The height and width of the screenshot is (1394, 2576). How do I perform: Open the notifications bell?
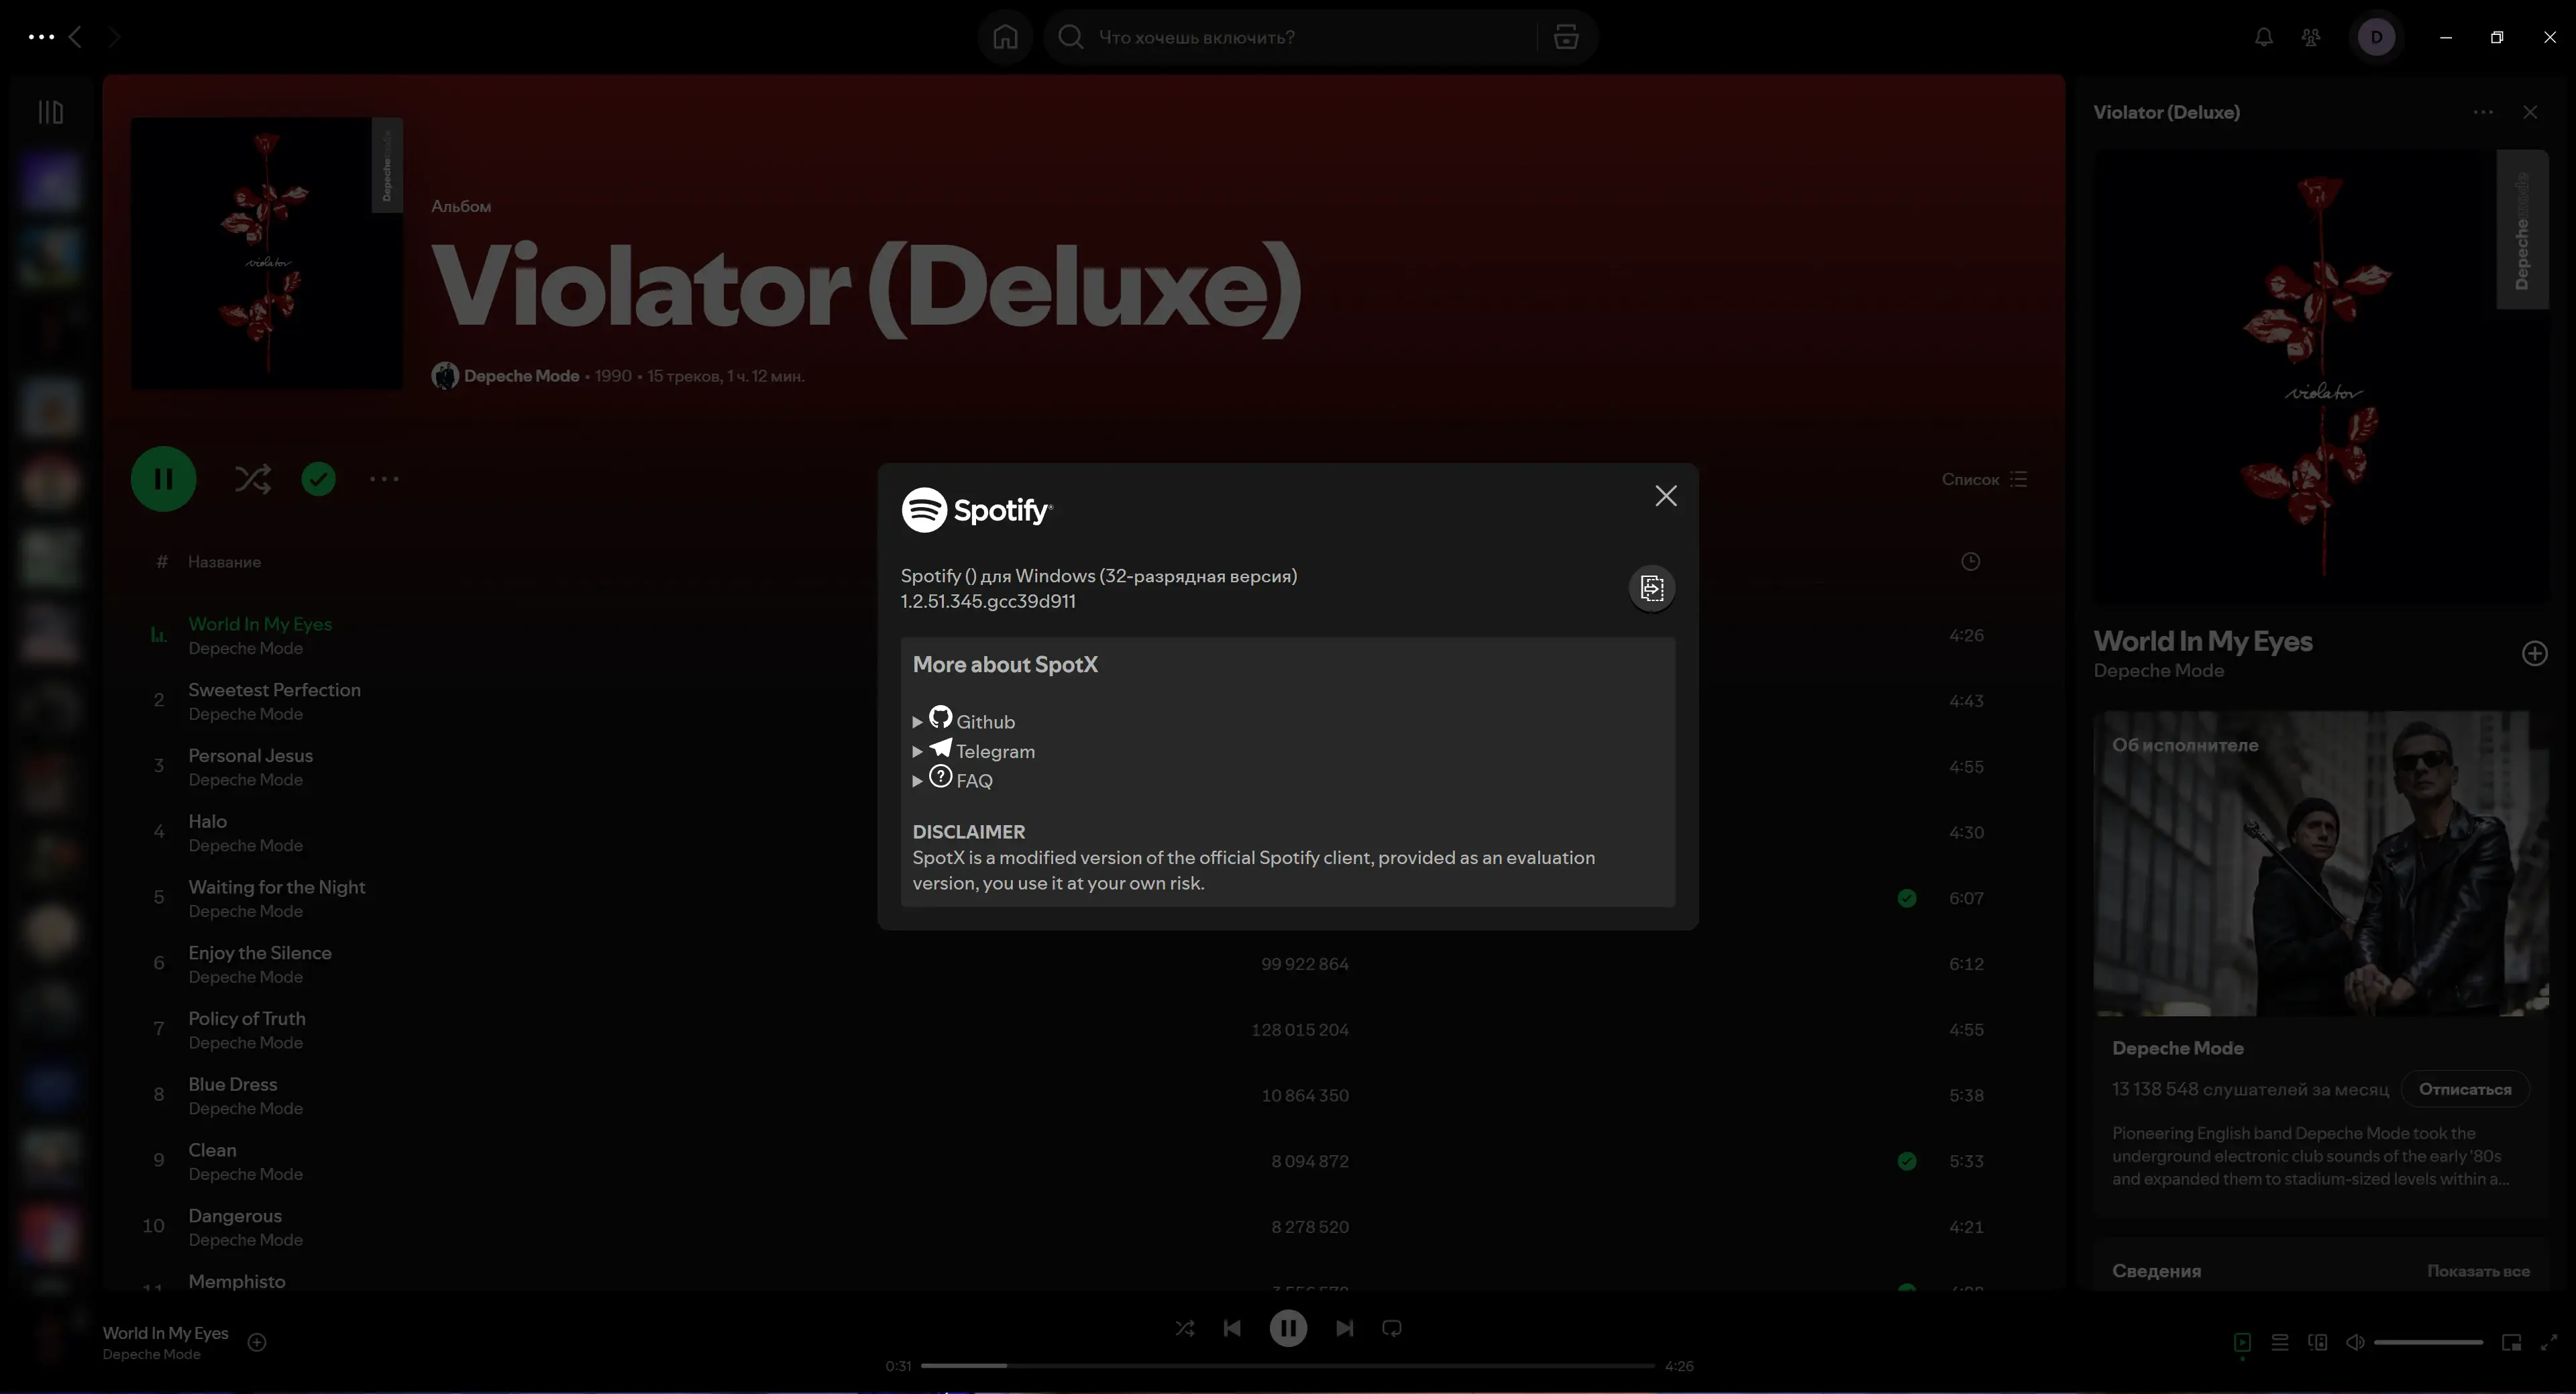pyautogui.click(x=2263, y=37)
